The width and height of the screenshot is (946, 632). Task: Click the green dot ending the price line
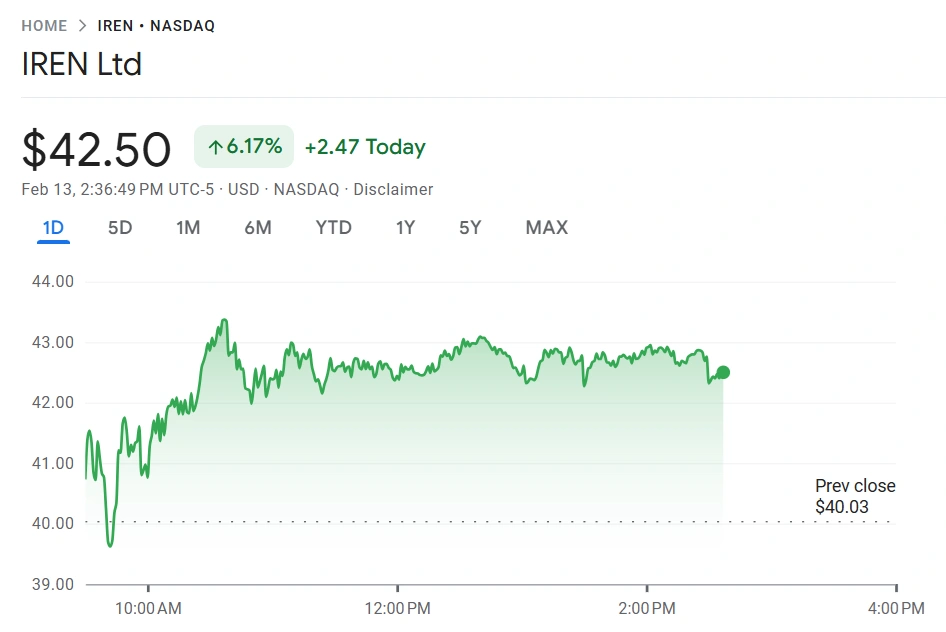tap(723, 373)
